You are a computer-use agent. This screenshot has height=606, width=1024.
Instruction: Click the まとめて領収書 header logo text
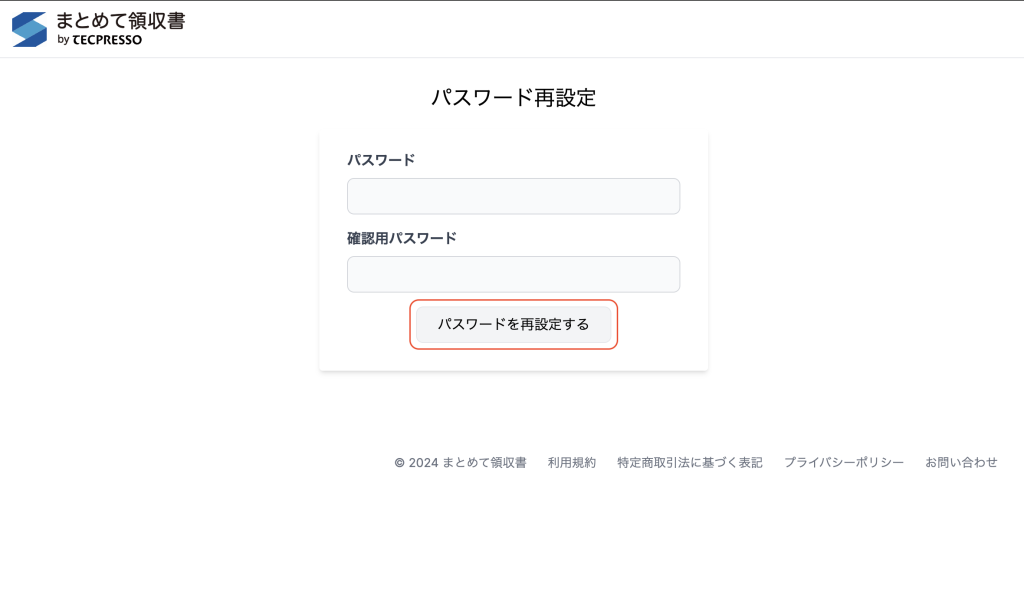pyautogui.click(x=120, y=21)
